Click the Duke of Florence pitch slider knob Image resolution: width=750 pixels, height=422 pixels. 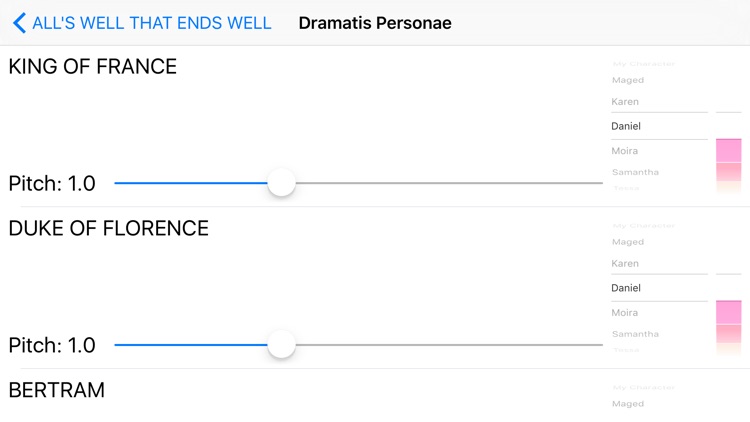coord(282,345)
